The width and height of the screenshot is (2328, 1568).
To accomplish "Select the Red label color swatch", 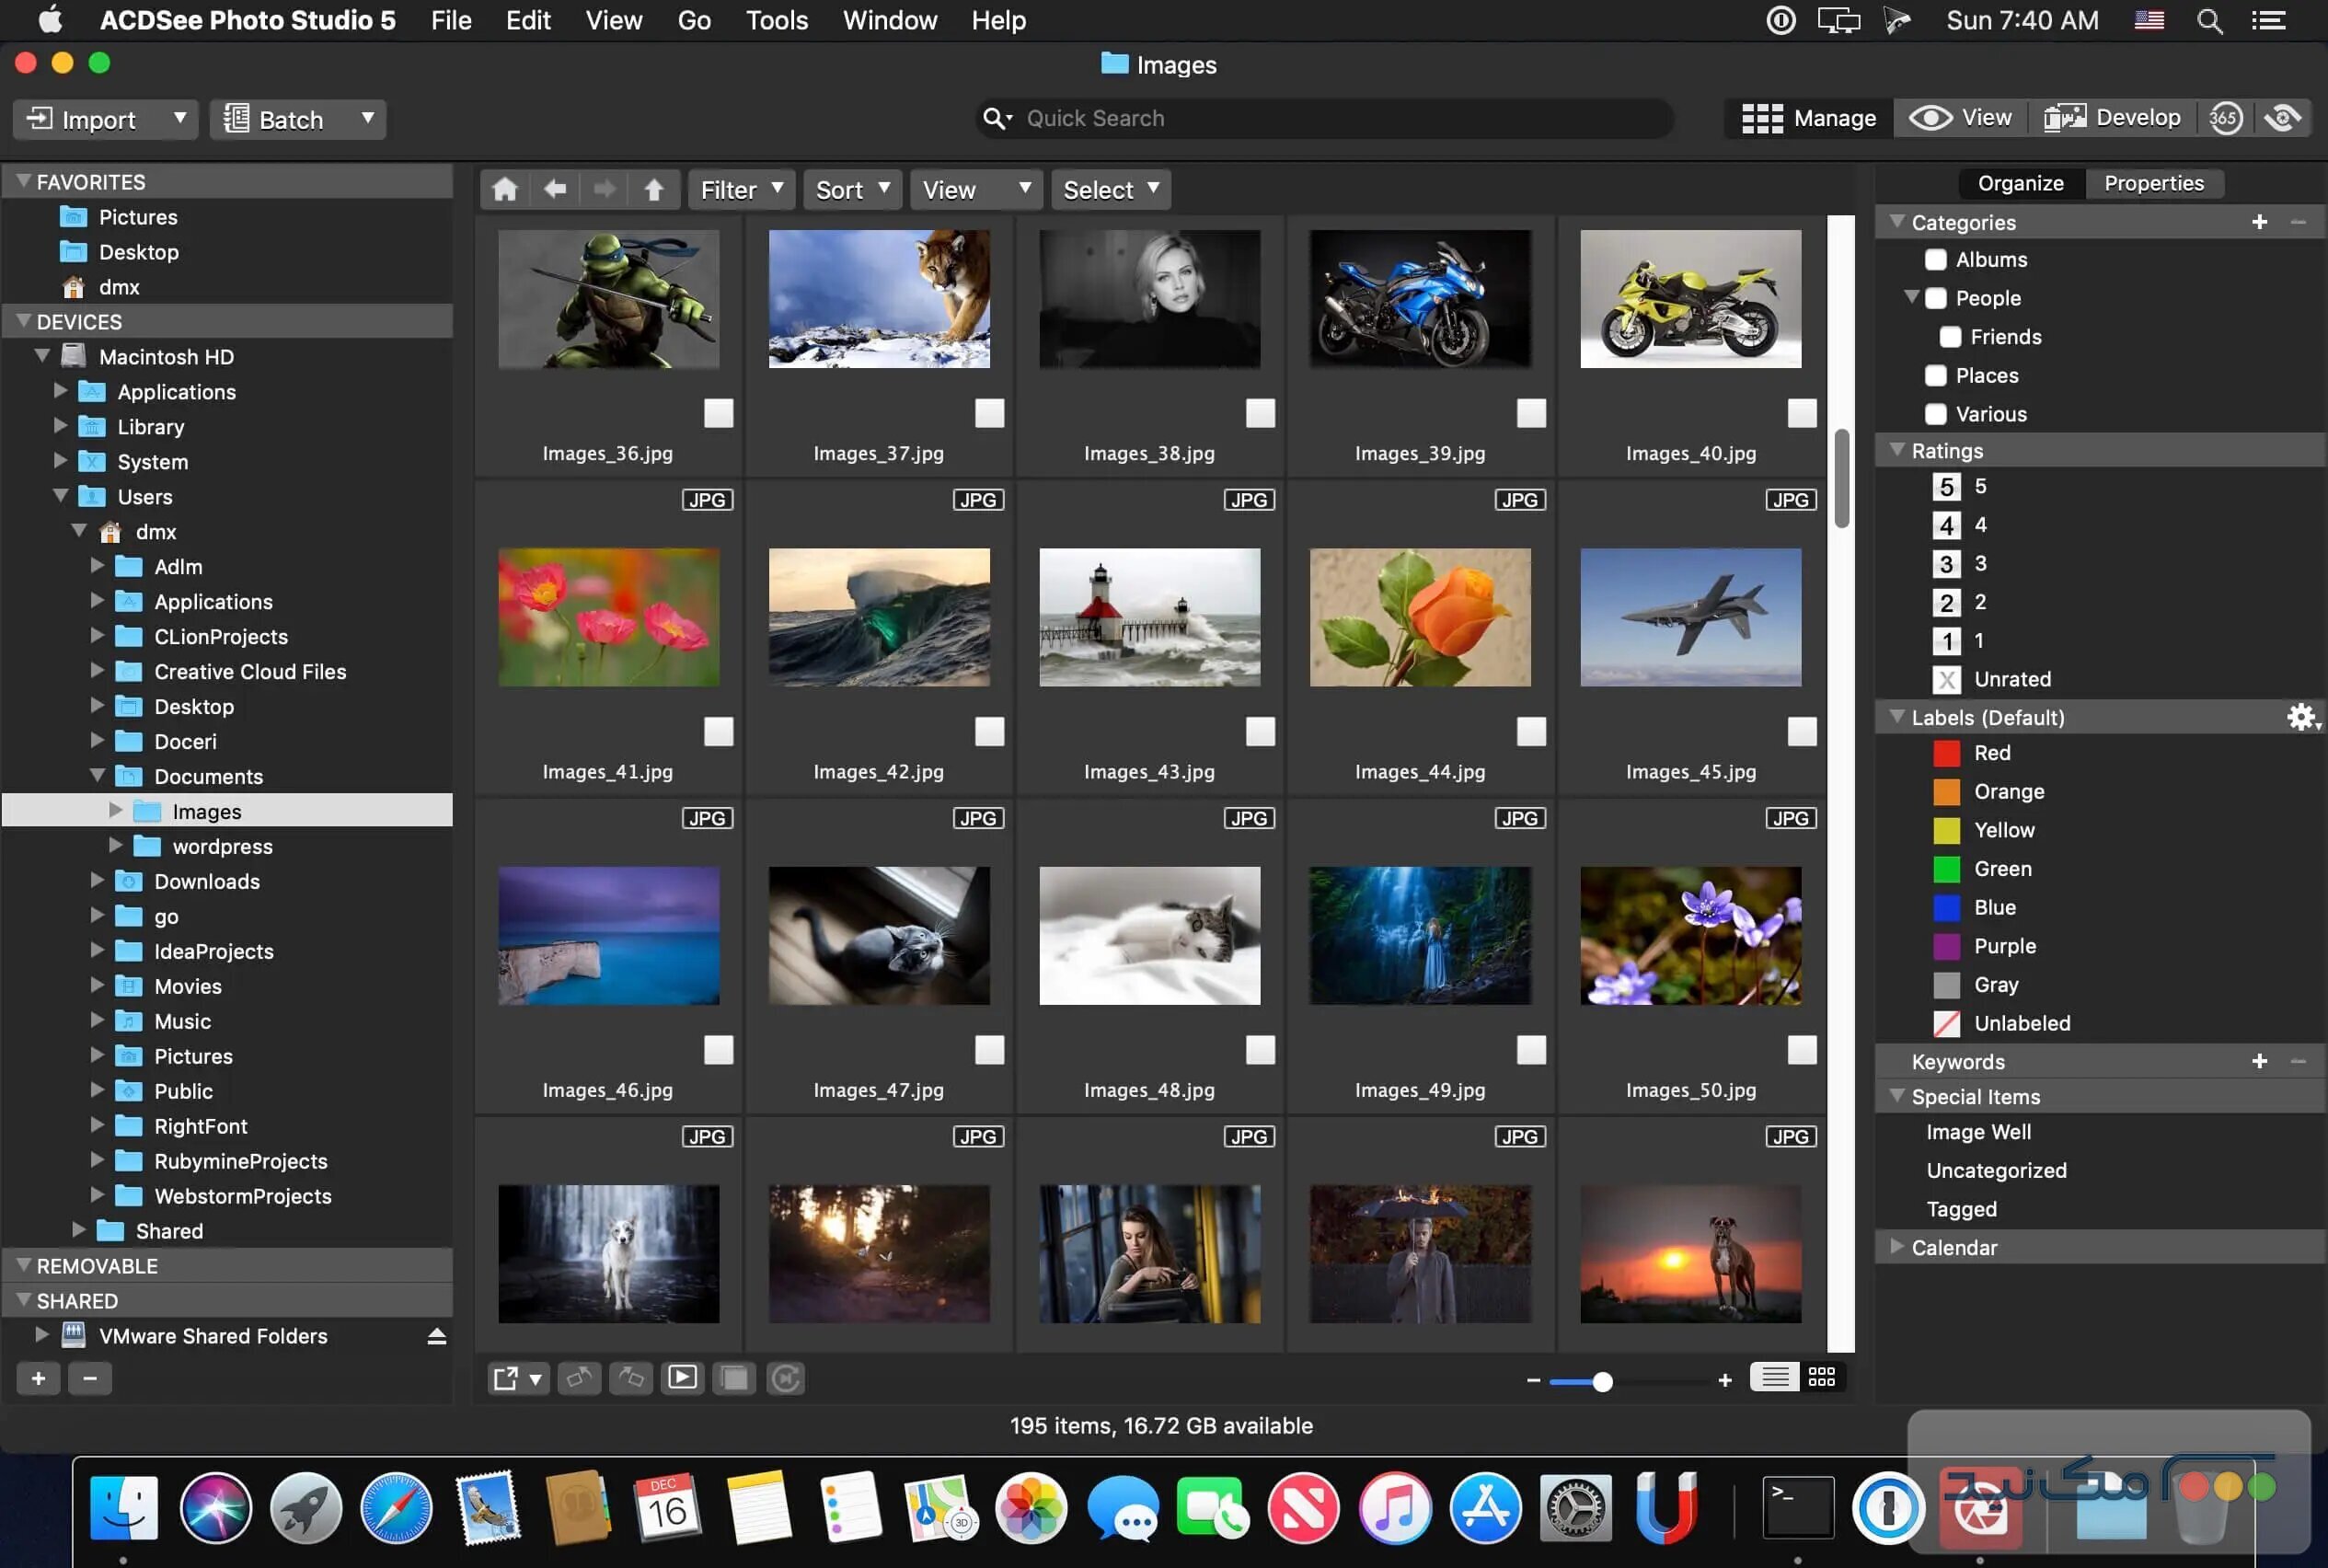I will point(1946,753).
